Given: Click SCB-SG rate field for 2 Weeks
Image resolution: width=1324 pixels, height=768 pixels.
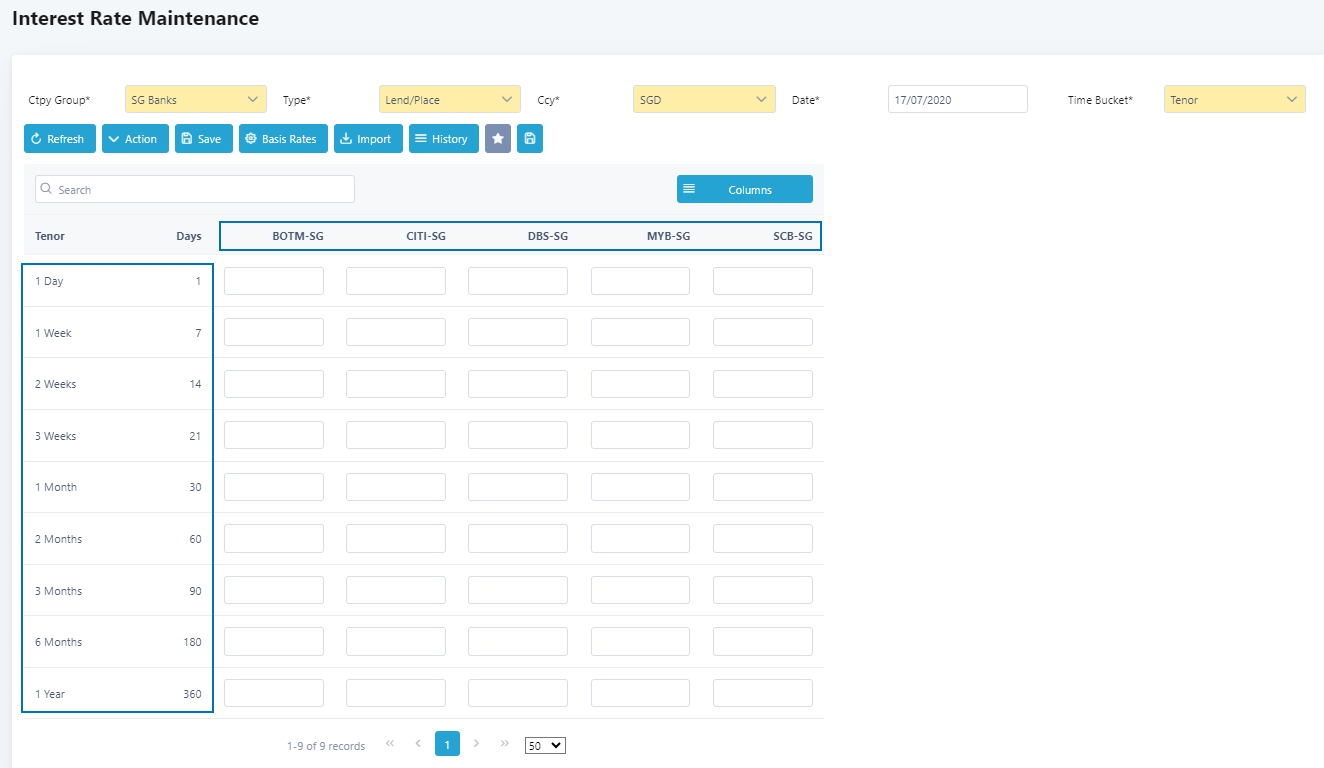Looking at the screenshot, I should [x=763, y=384].
